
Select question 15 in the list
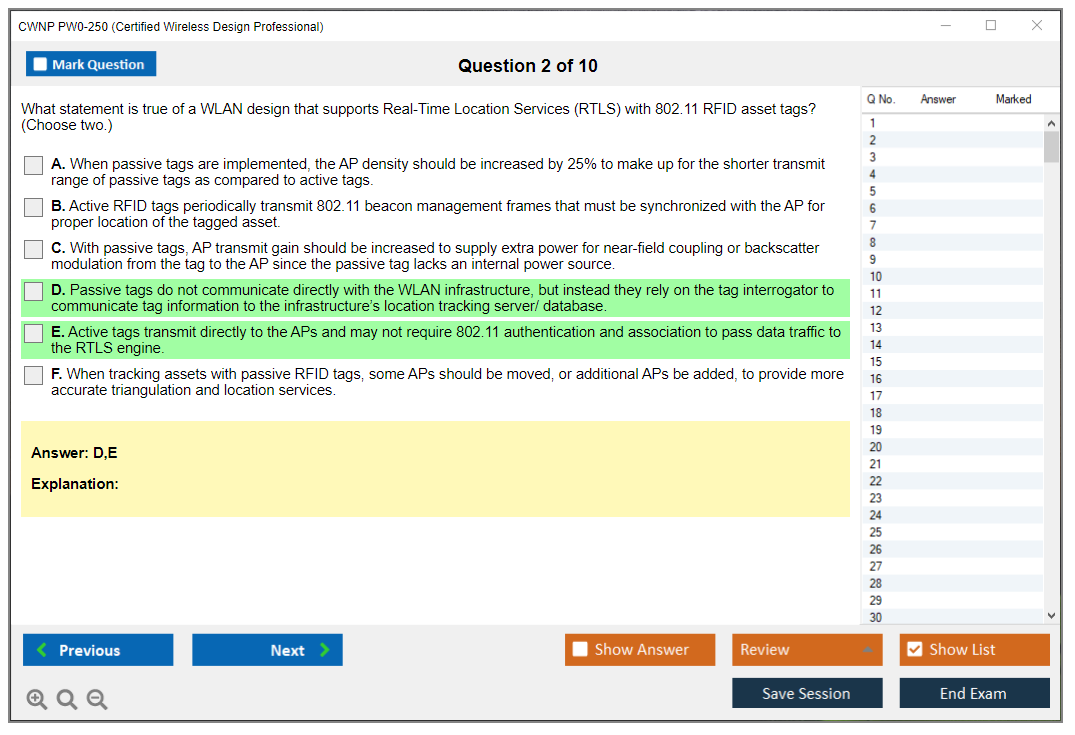click(876, 362)
